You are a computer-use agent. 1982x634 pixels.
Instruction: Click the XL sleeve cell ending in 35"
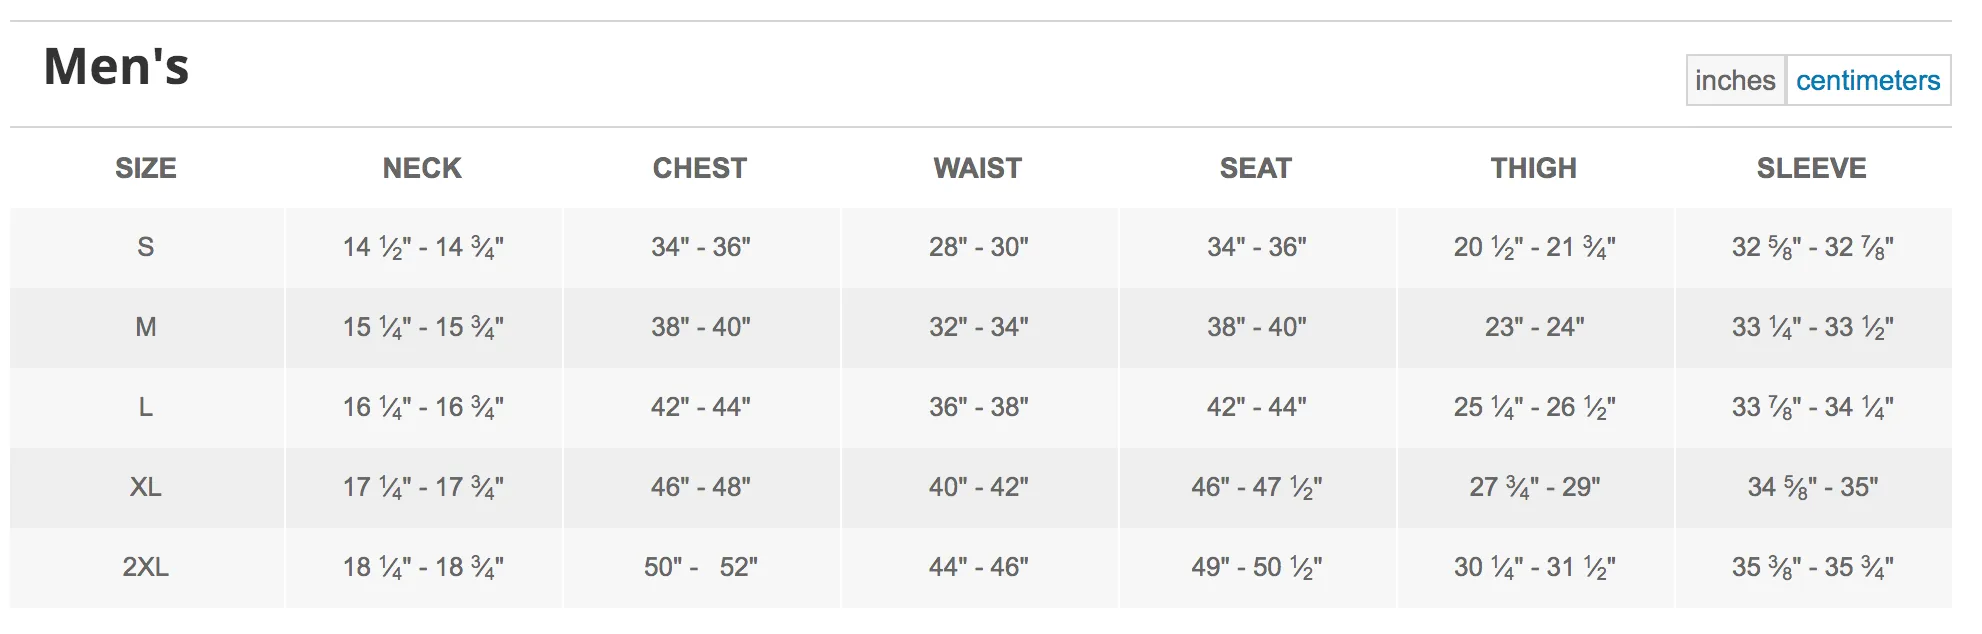pyautogui.click(x=1813, y=487)
